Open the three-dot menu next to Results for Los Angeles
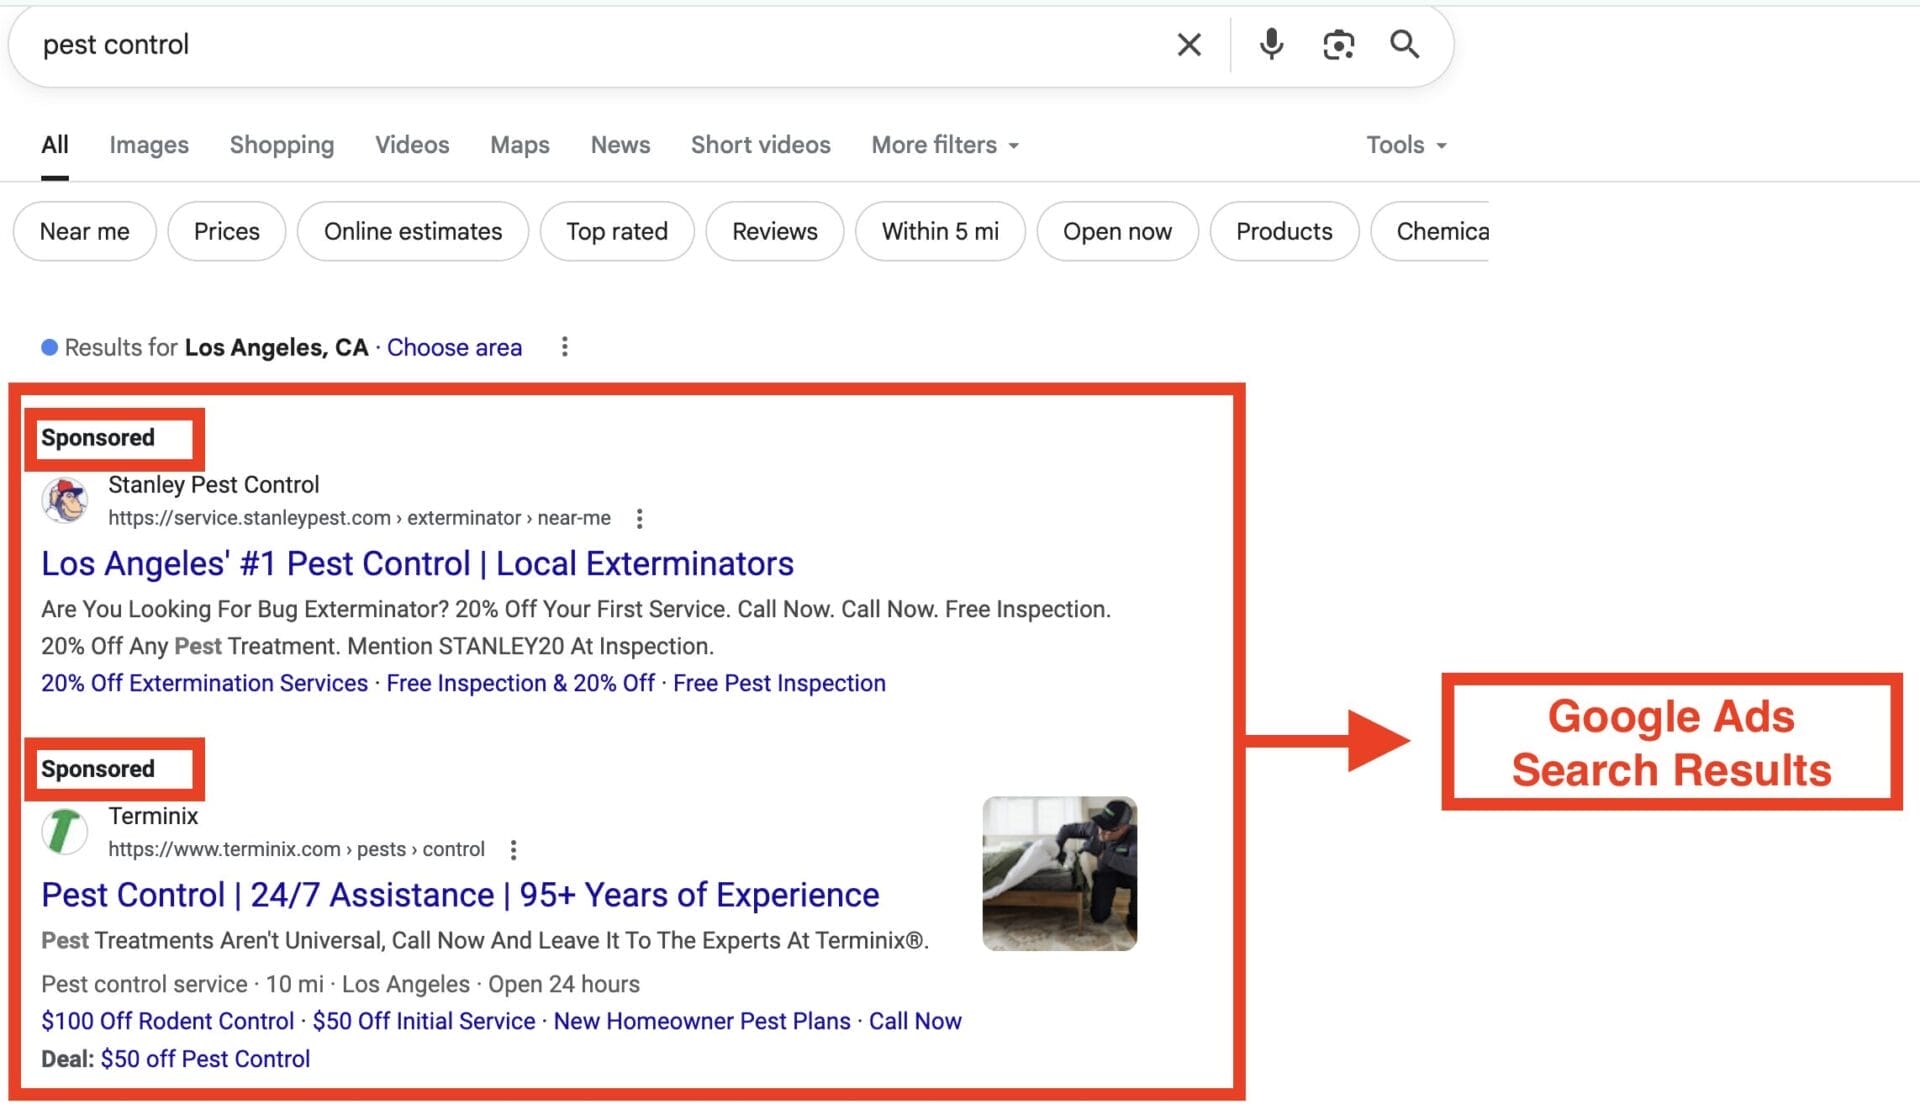 point(565,347)
